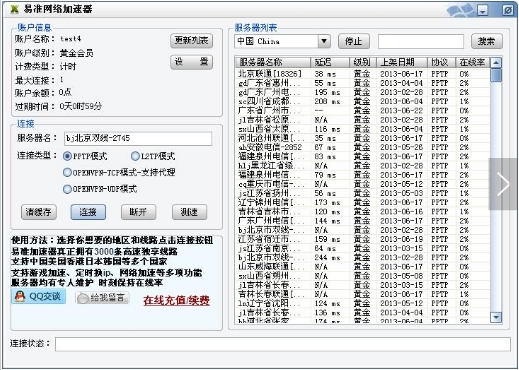Click the 连接 connect button
Viewport: 519px width, 370px height.
pyautogui.click(x=88, y=212)
